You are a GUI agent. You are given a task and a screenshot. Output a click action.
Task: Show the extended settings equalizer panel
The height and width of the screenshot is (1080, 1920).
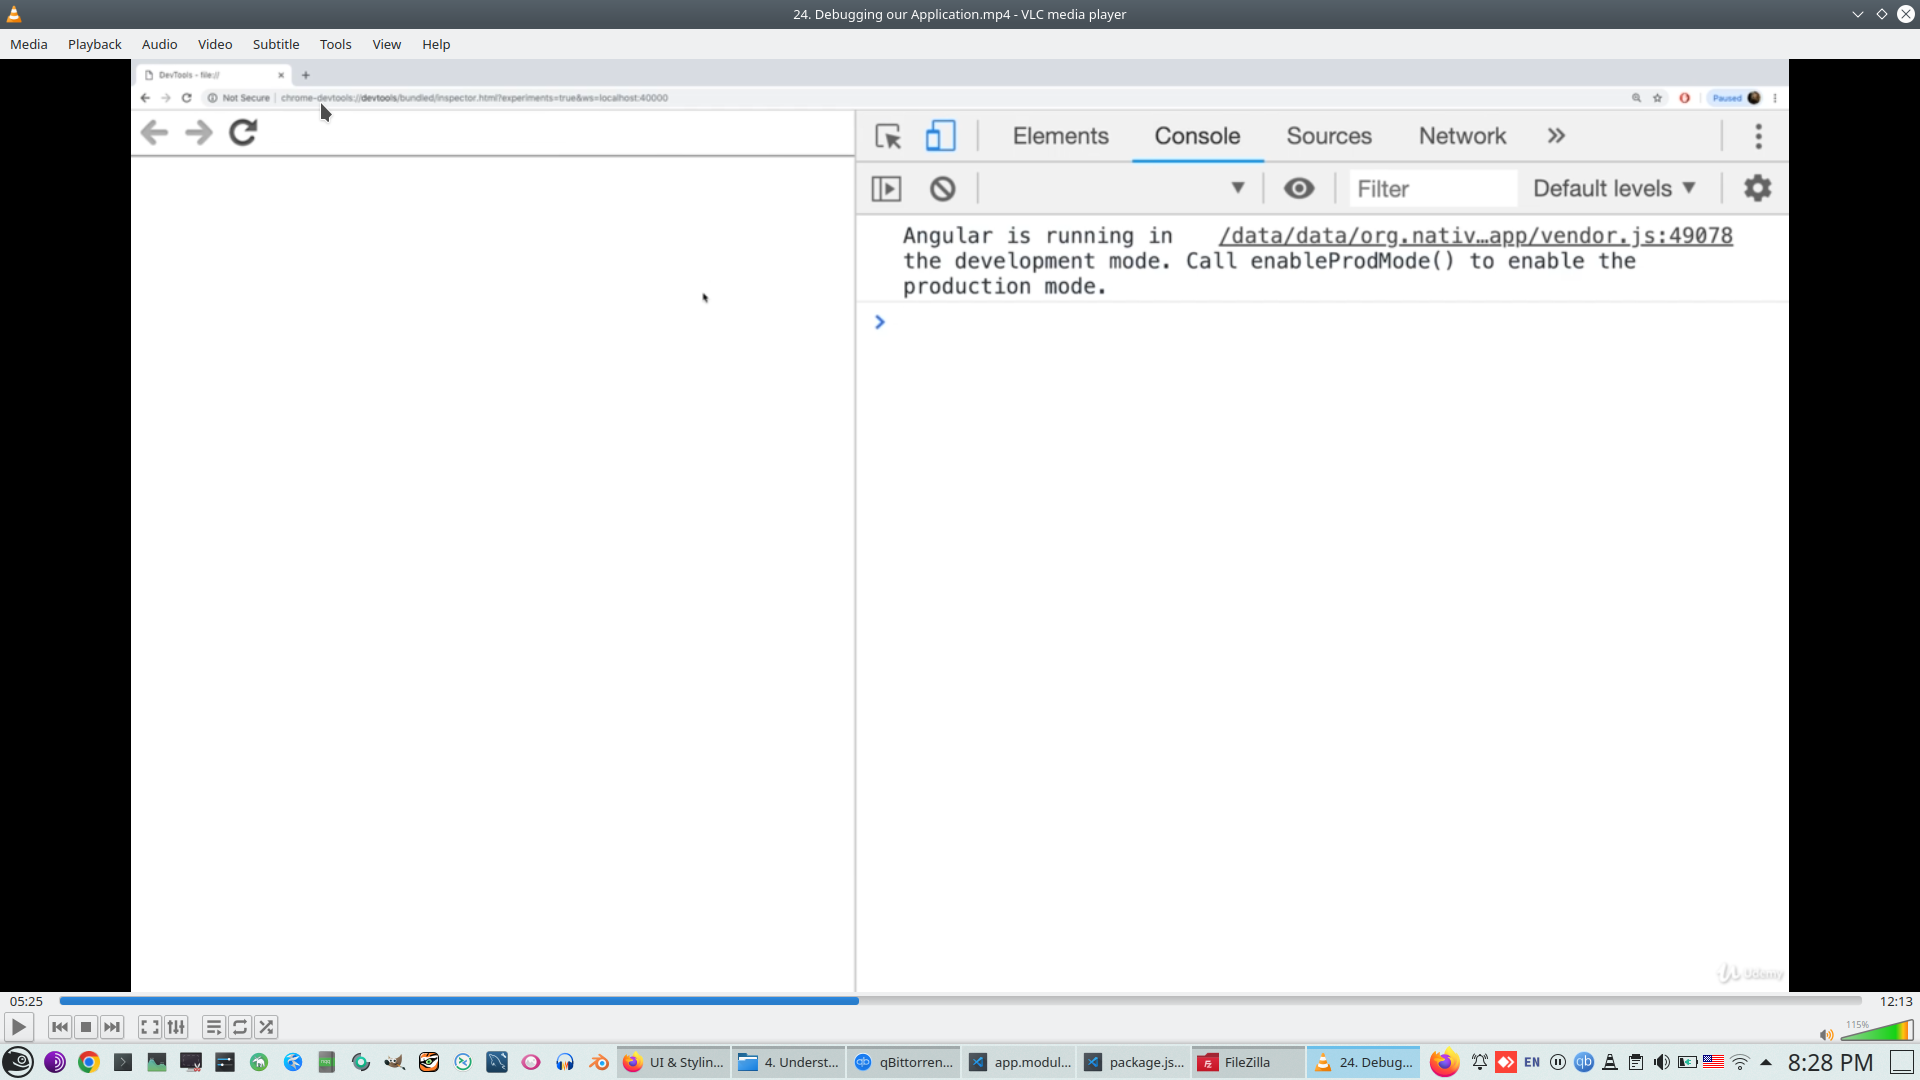(176, 1027)
